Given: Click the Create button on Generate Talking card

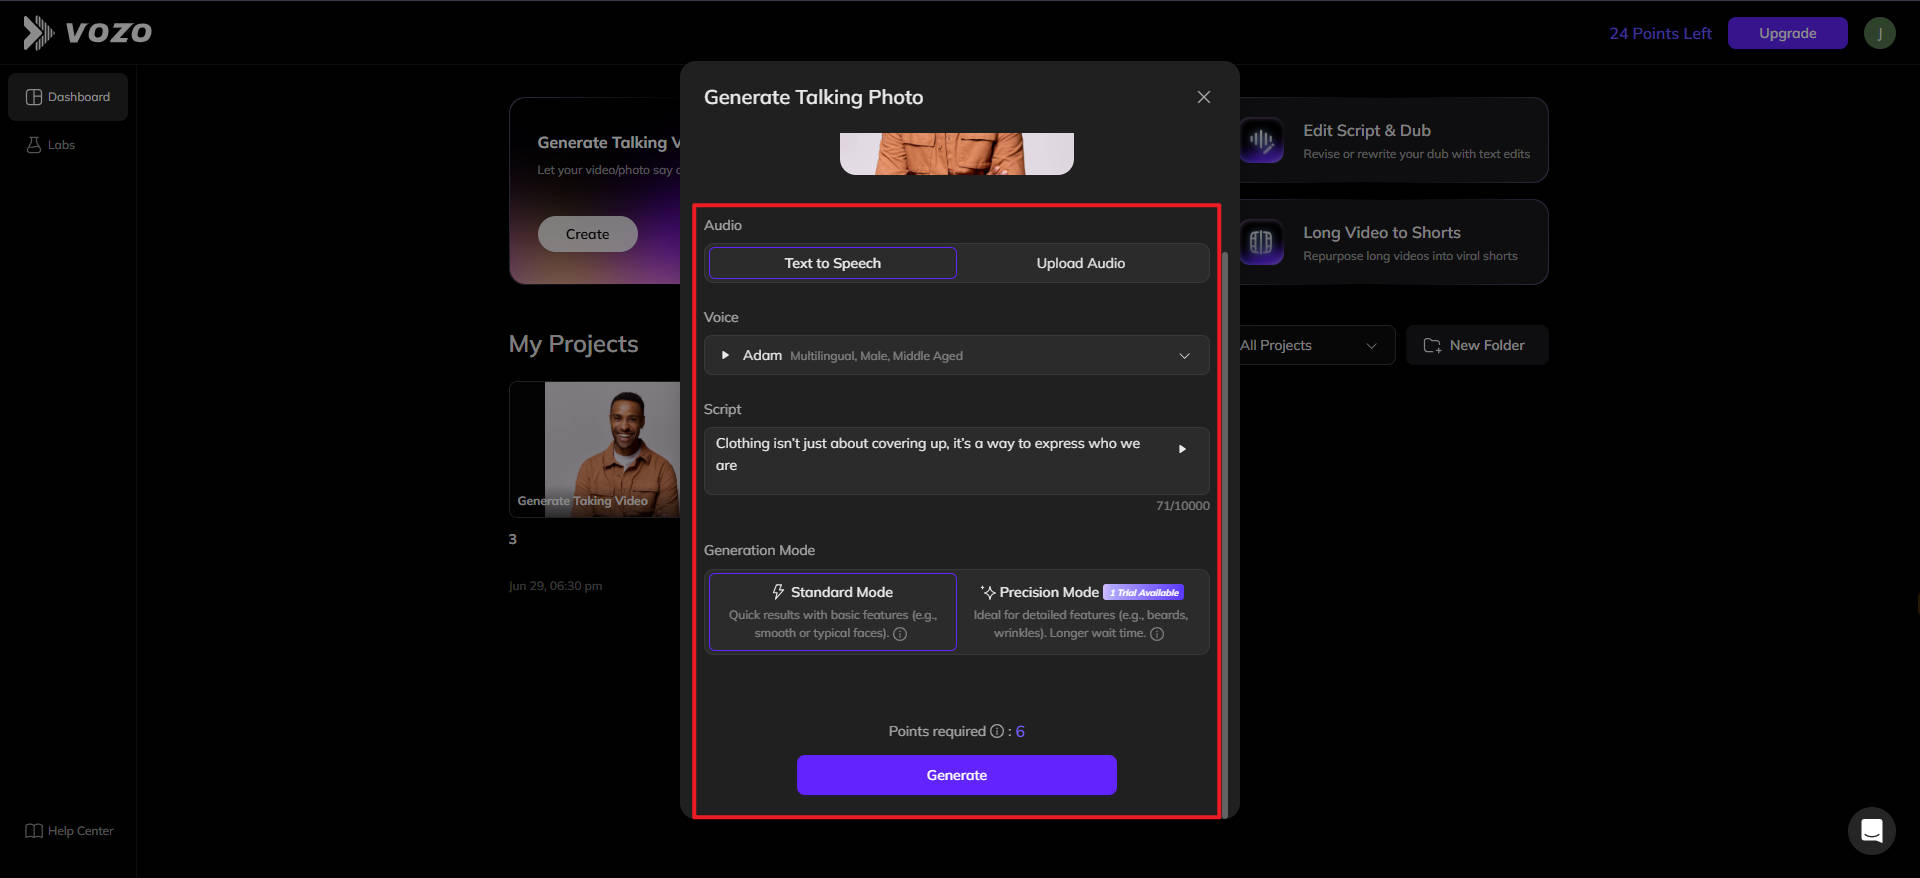Looking at the screenshot, I should 587,234.
